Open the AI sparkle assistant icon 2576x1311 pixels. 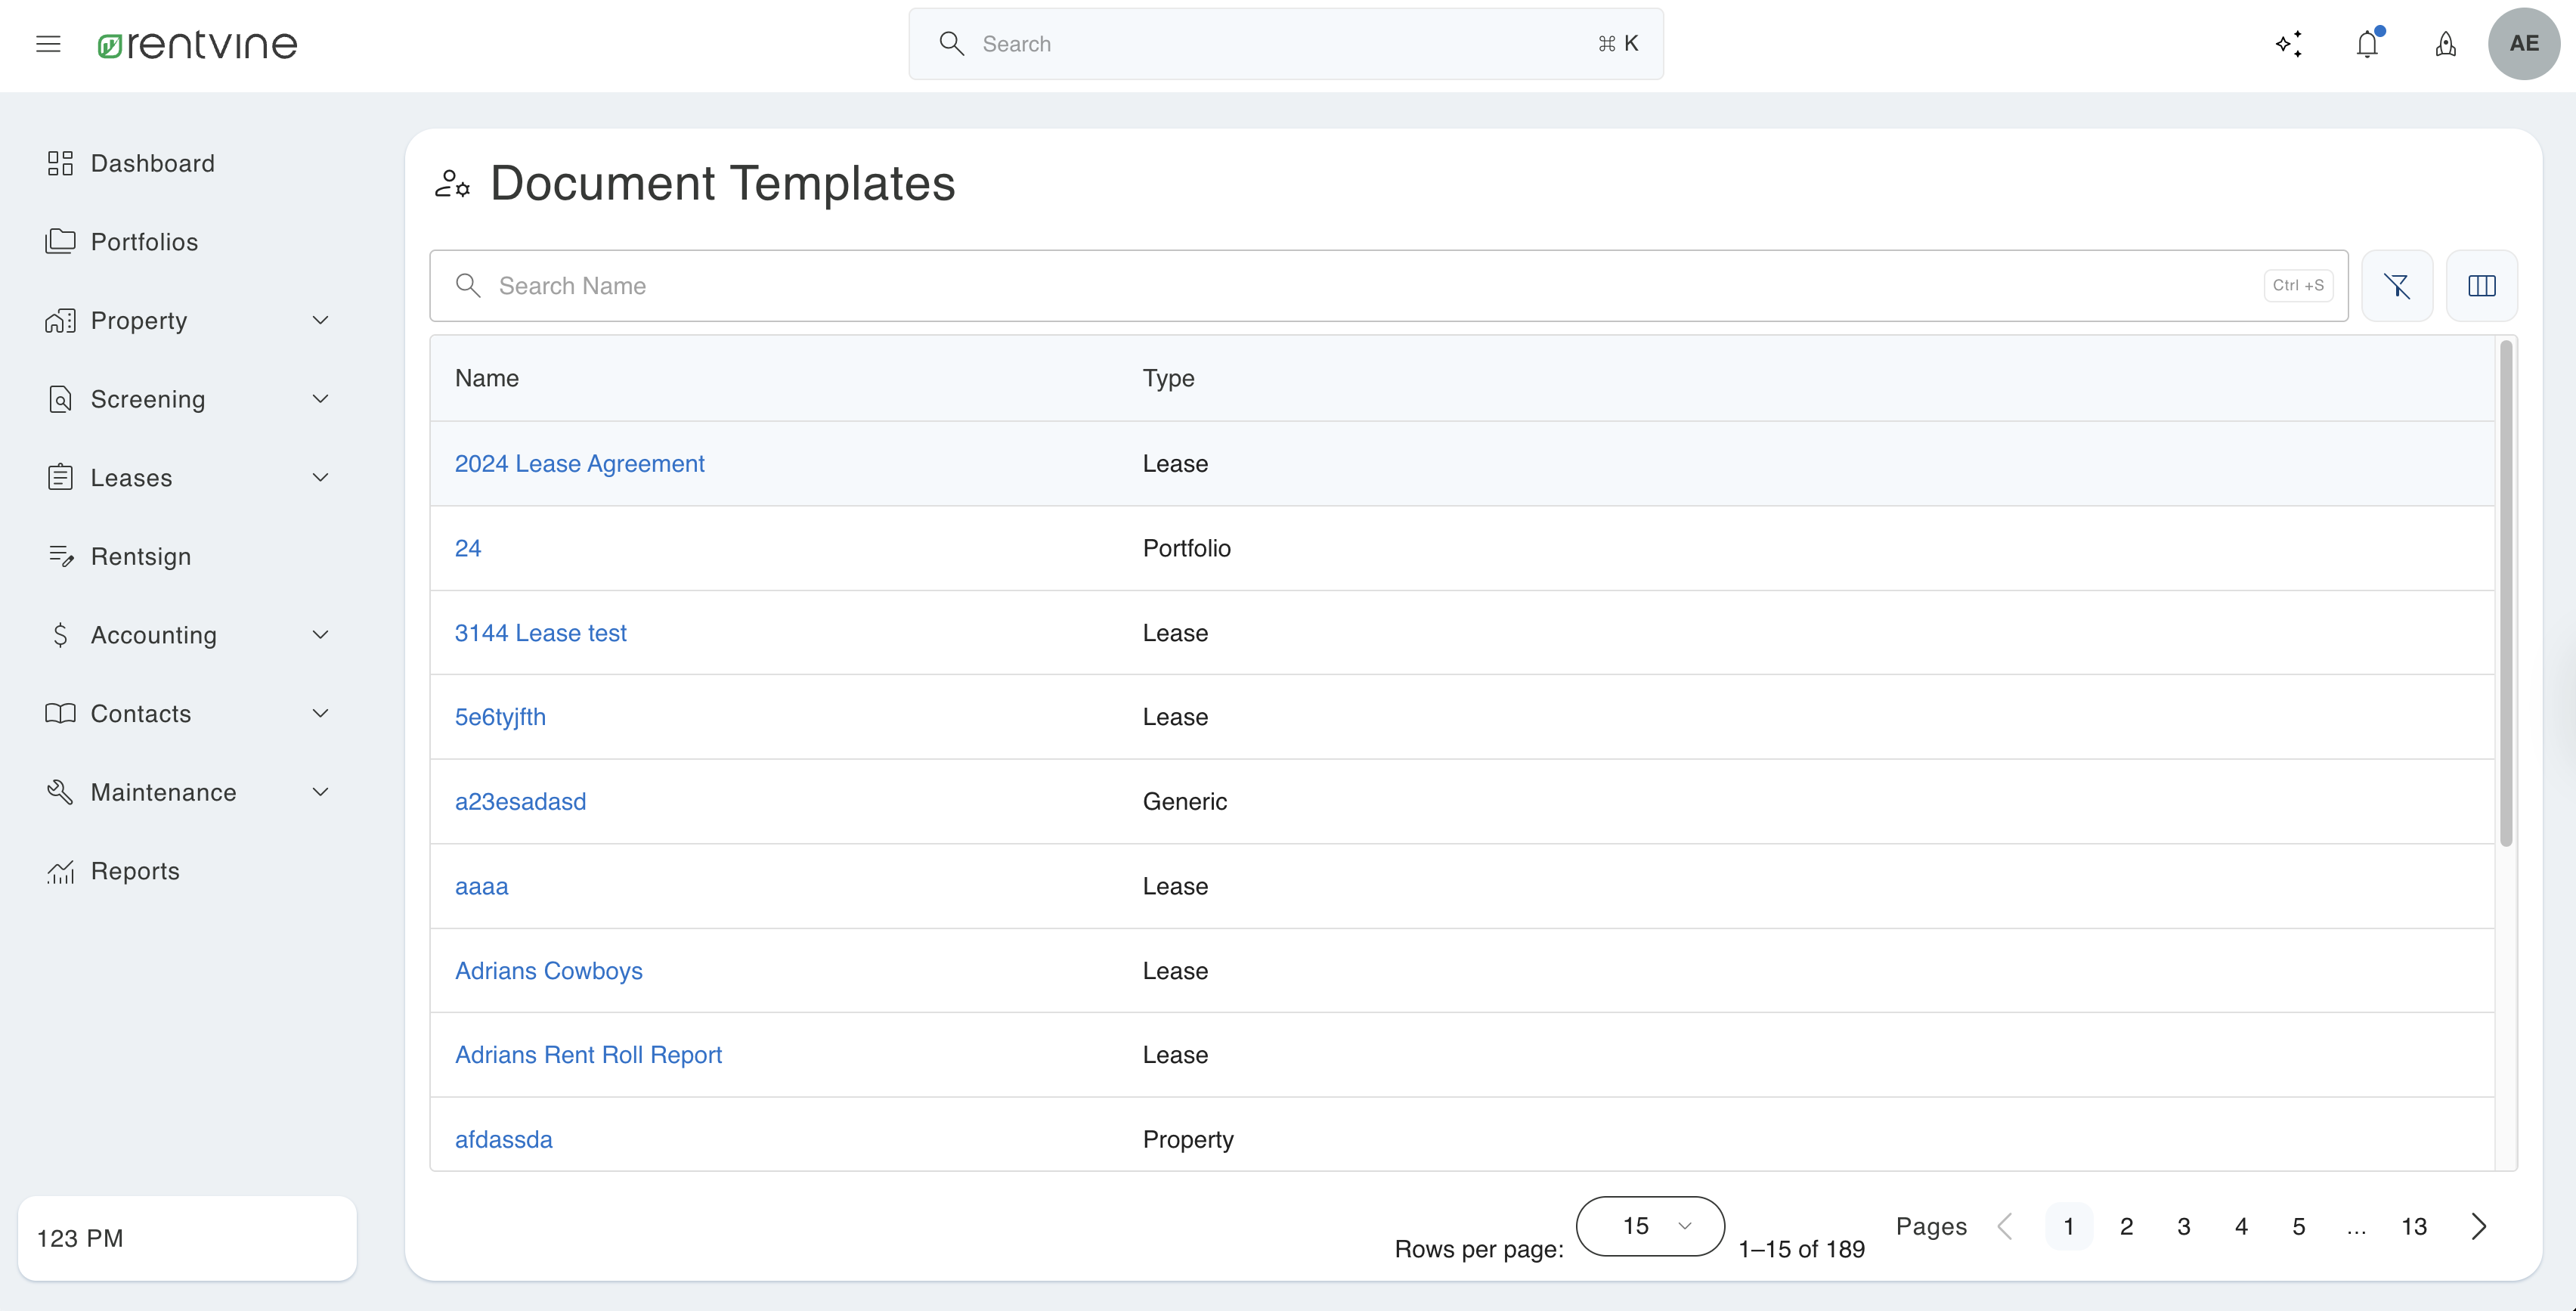(2289, 44)
